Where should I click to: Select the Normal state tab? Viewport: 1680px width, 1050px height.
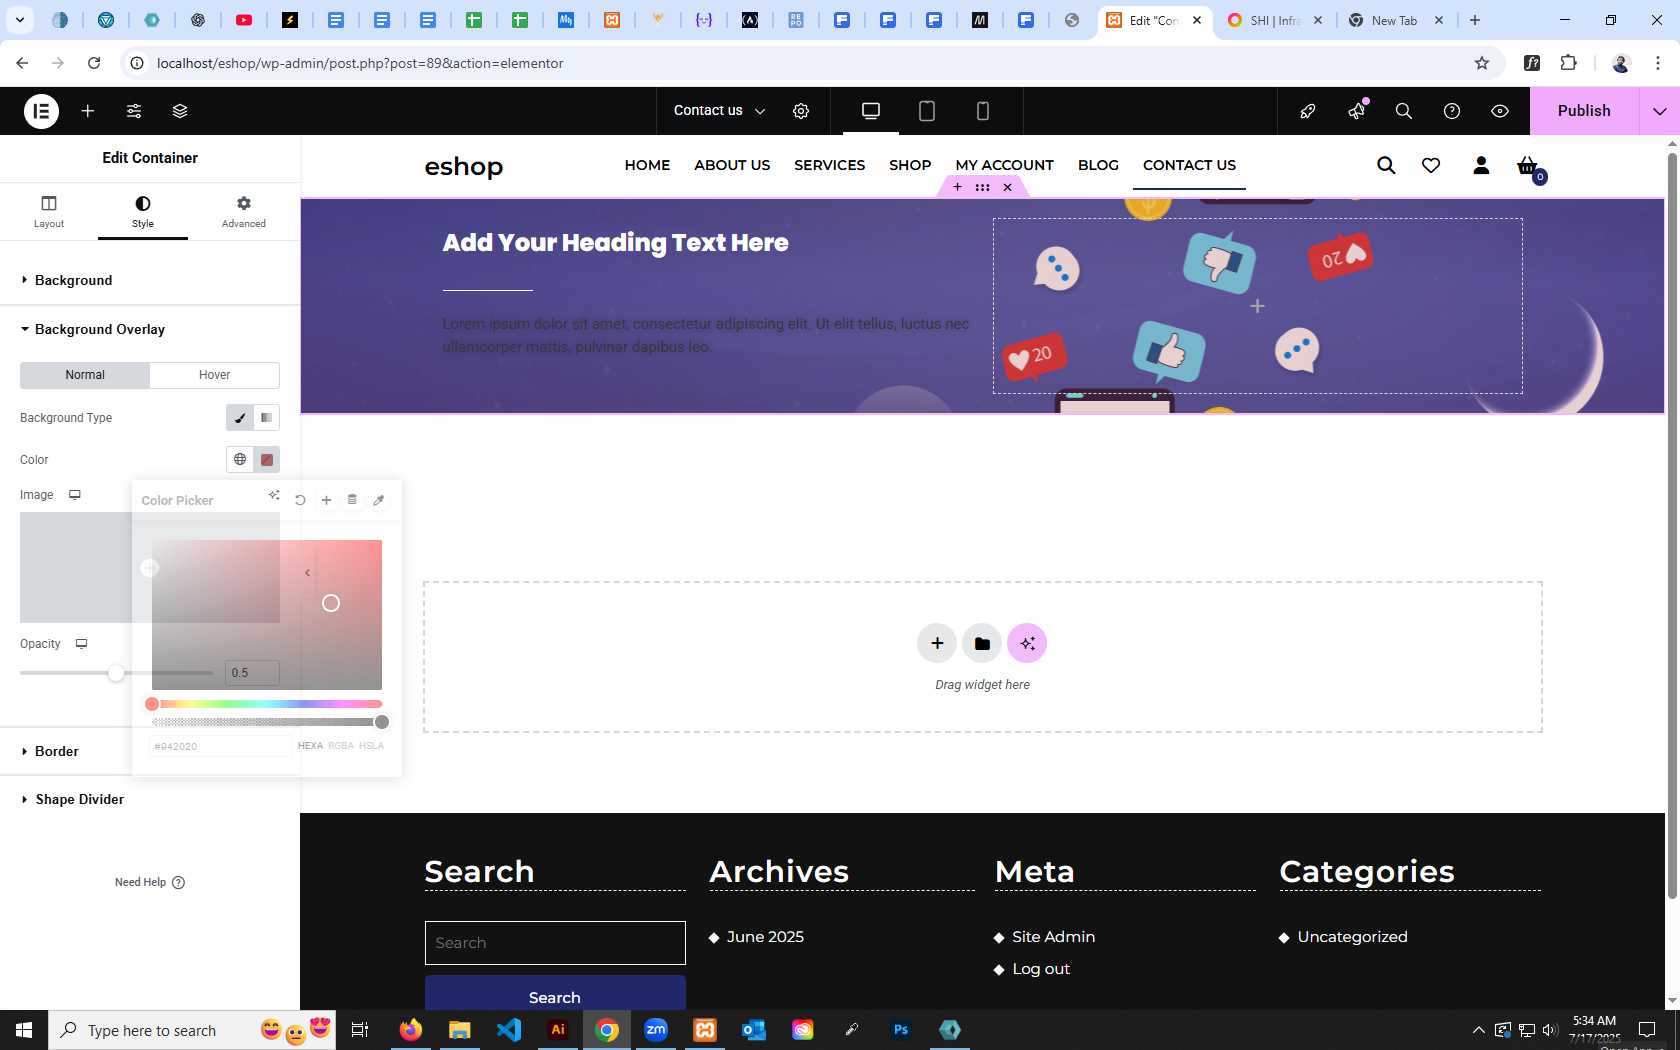tap(85, 375)
